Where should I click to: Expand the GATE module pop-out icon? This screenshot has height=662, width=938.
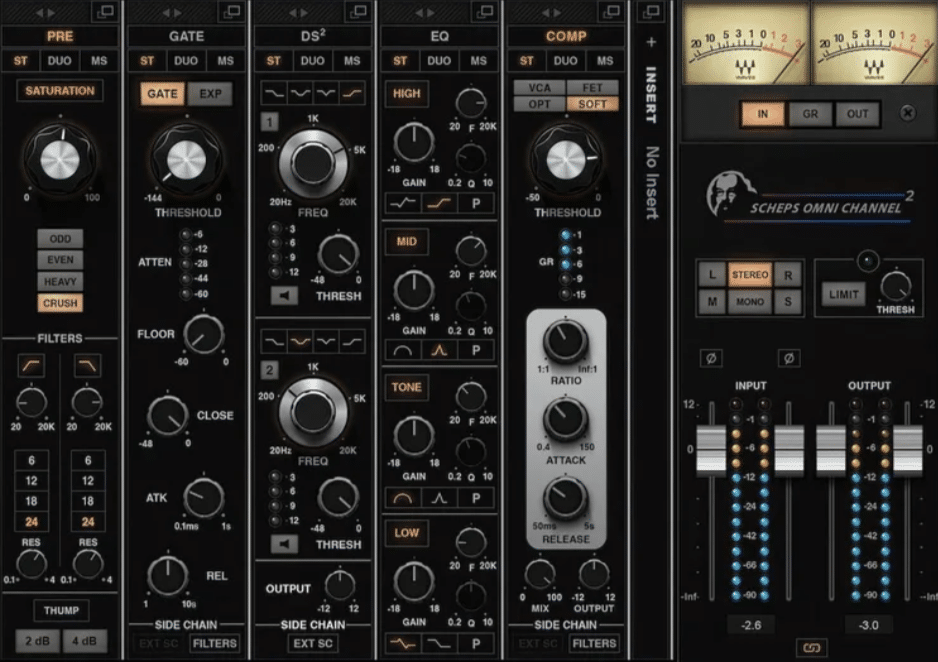point(232,11)
